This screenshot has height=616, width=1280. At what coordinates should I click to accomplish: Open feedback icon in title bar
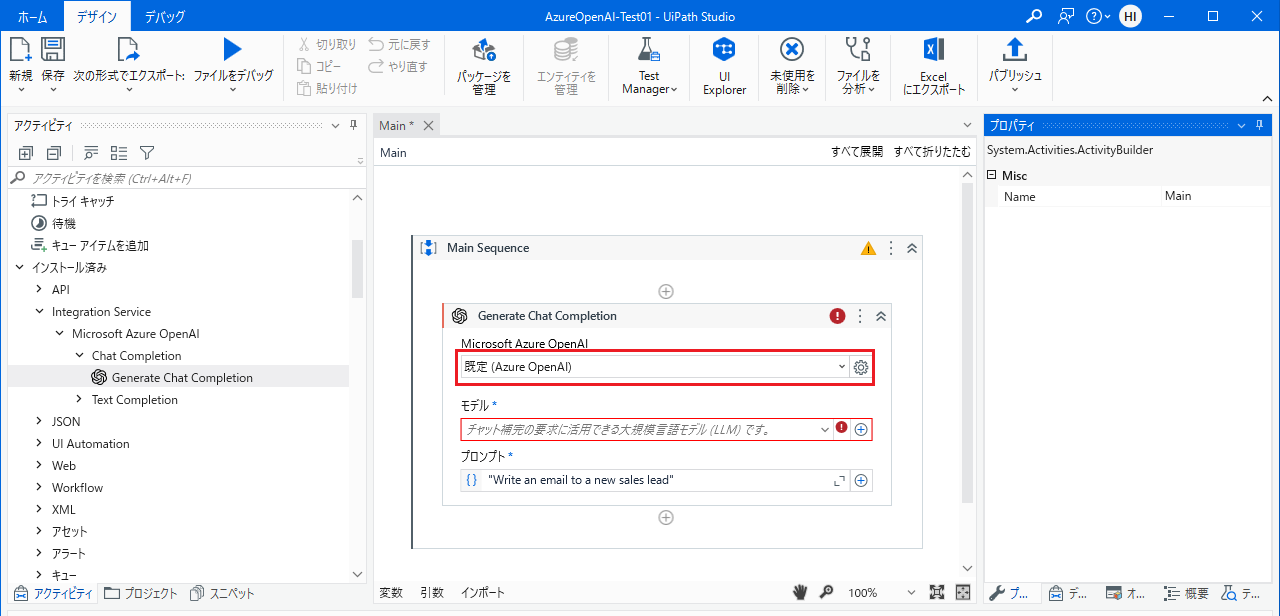pos(1067,16)
